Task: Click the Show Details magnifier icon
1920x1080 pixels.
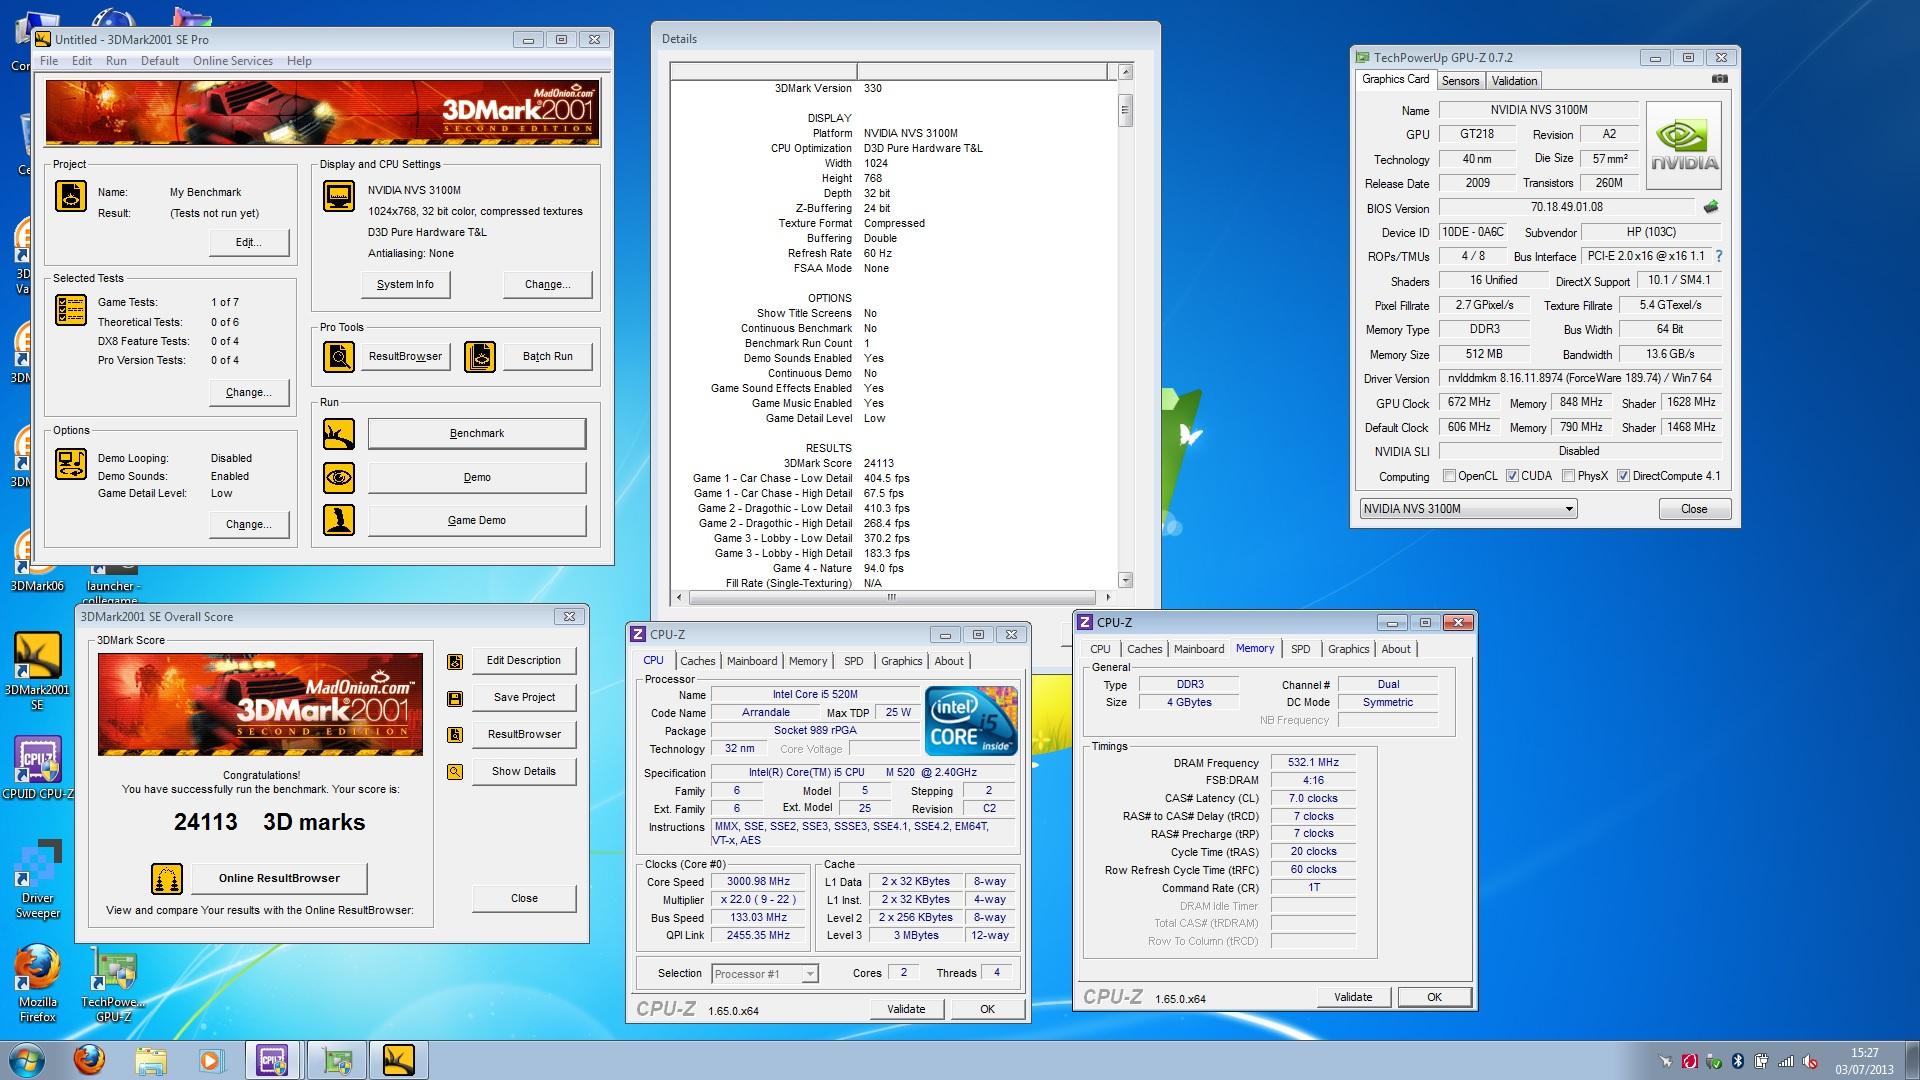Action: point(455,772)
